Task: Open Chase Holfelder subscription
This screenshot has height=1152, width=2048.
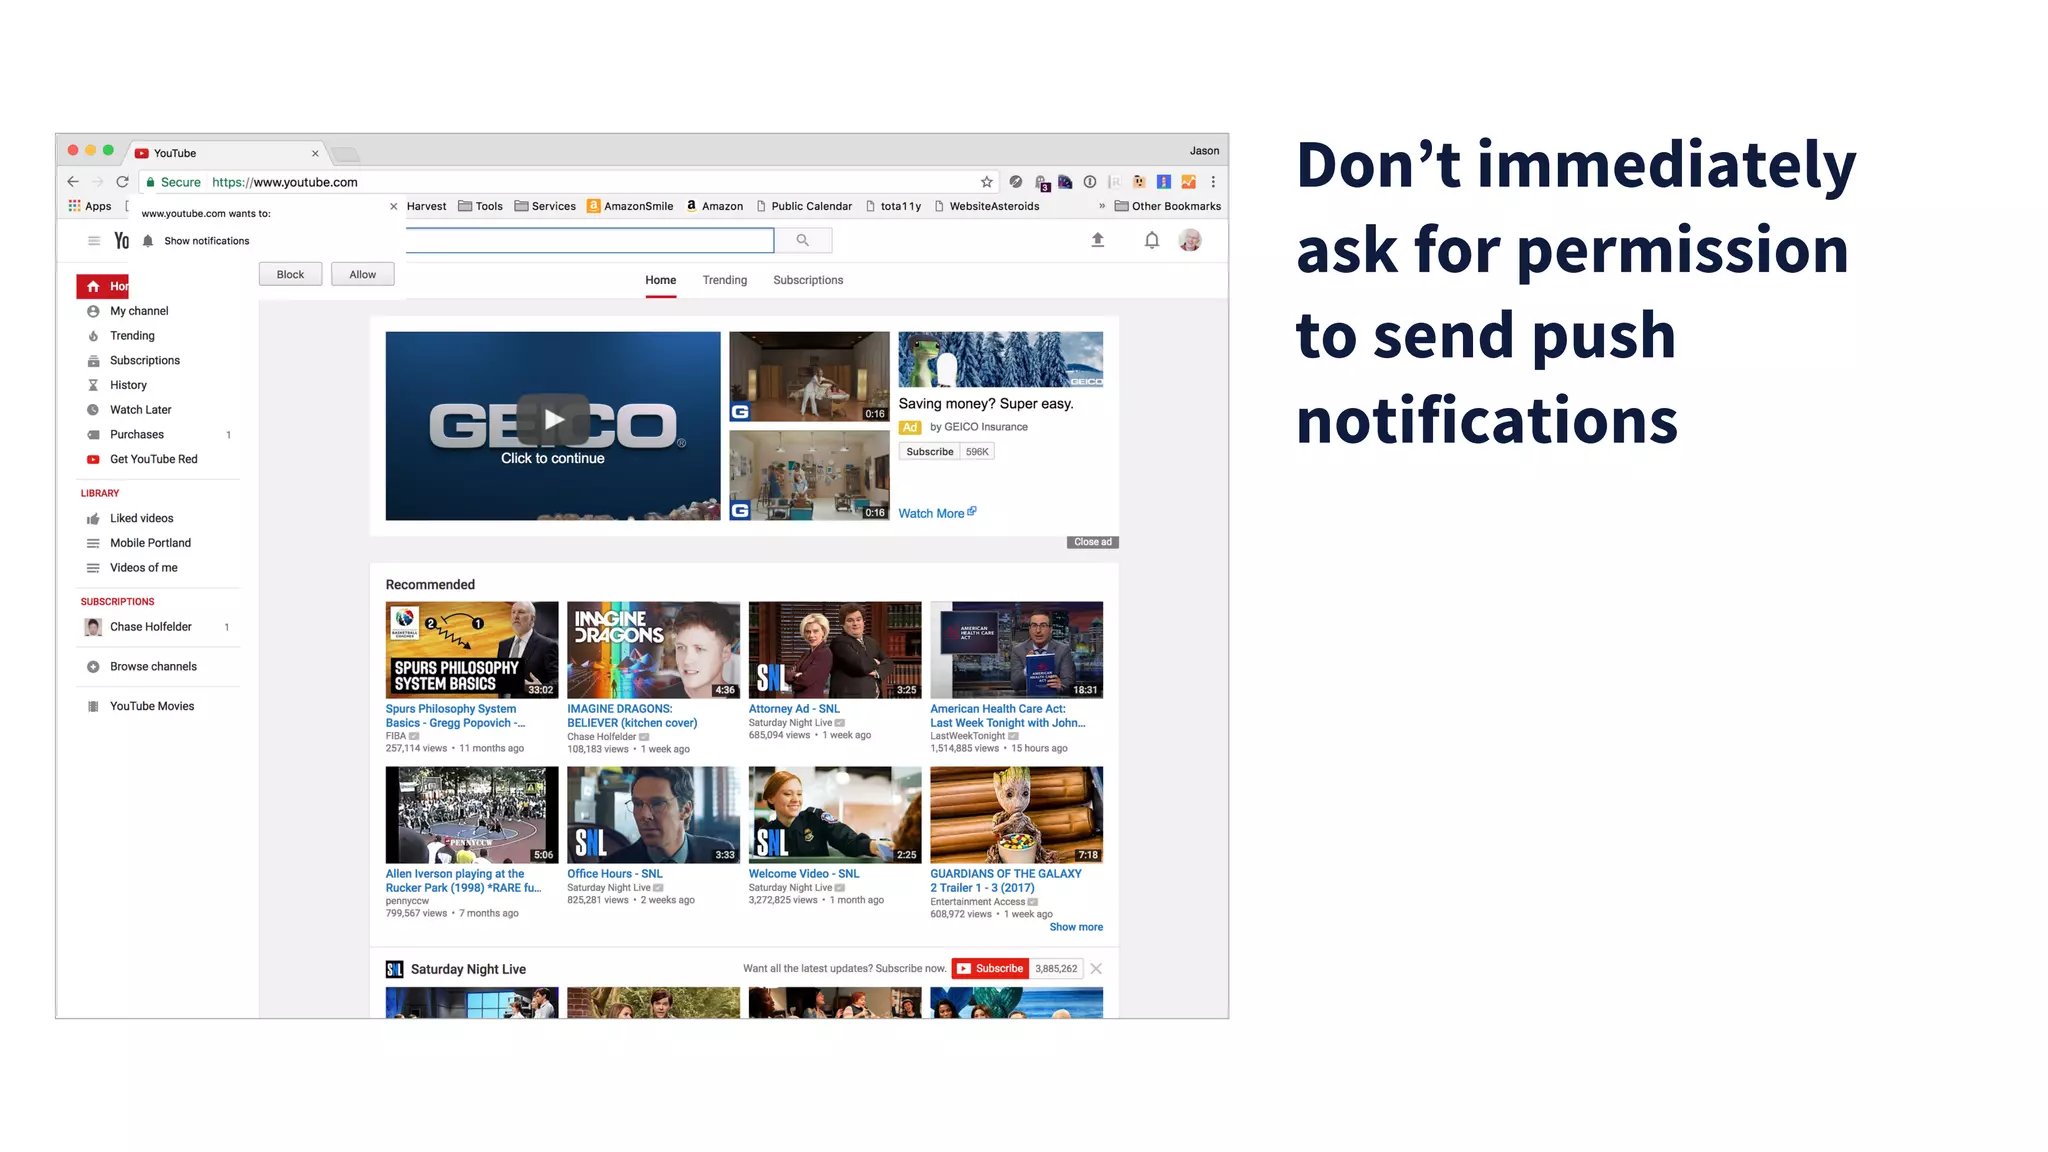Action: coord(150,627)
